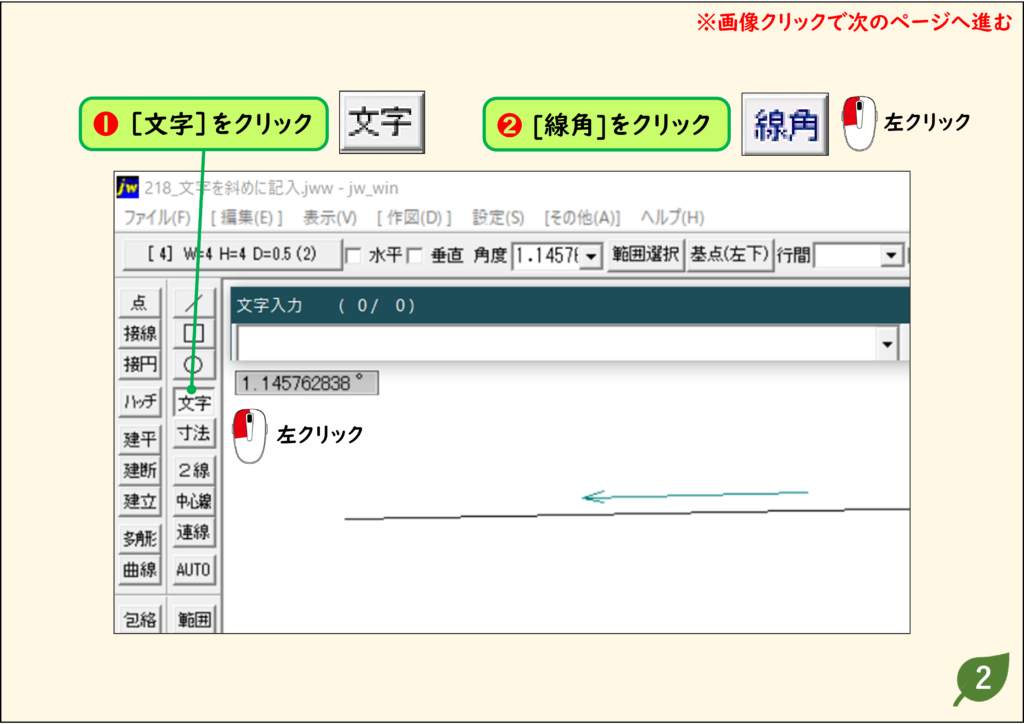Open the 角度 angle dropdown
The image size is (1024, 724).
point(591,256)
